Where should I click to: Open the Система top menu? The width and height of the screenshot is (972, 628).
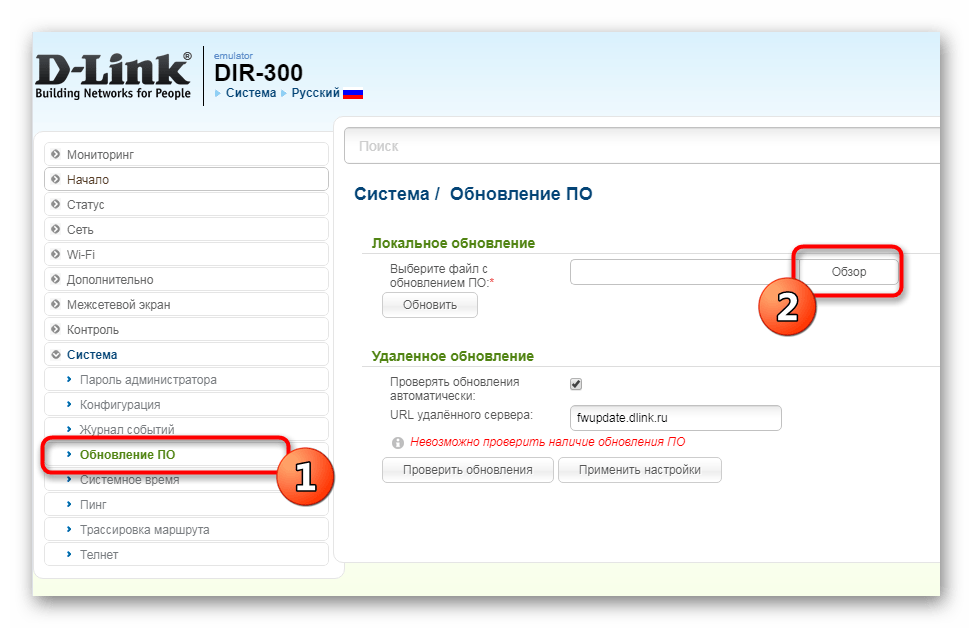pyautogui.click(x=250, y=93)
